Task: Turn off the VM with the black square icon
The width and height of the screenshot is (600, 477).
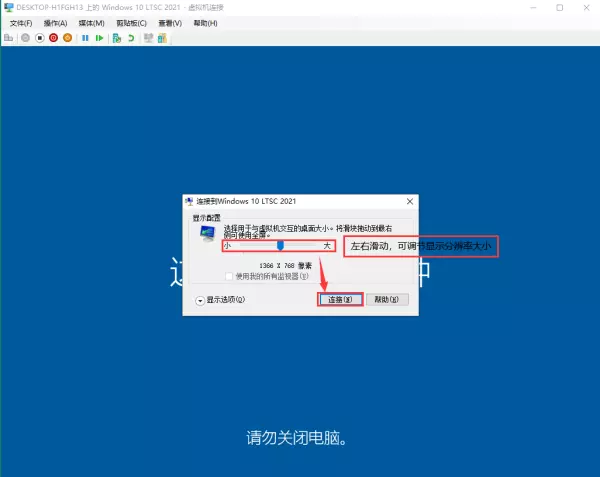Action: [x=39, y=38]
